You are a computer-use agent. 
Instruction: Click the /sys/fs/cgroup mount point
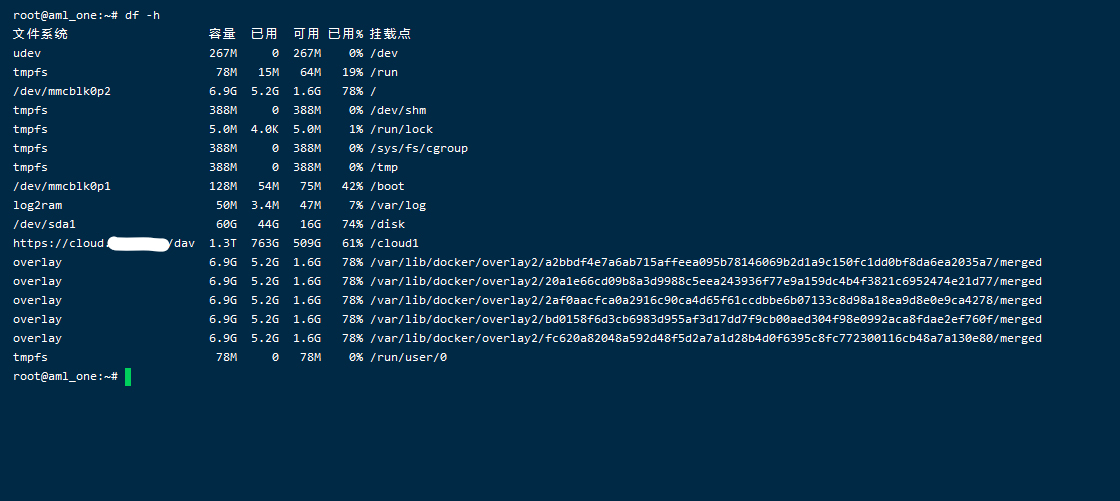click(x=418, y=148)
